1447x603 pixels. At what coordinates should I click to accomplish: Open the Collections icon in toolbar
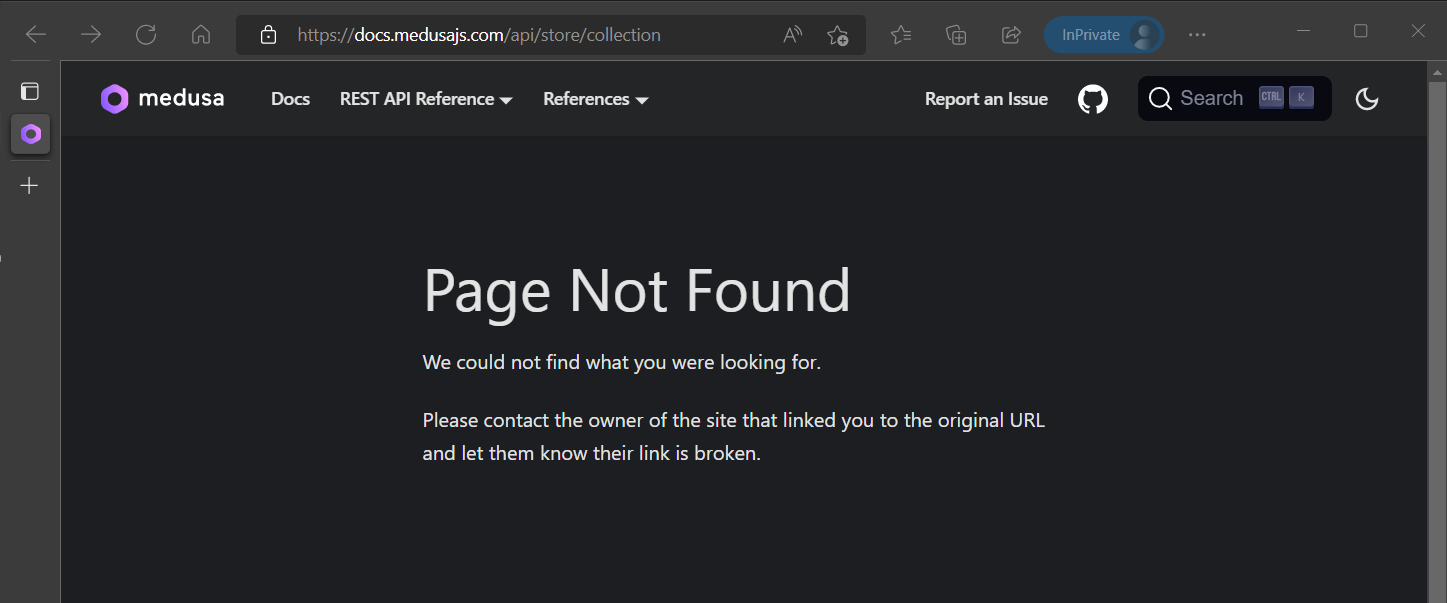coord(956,35)
